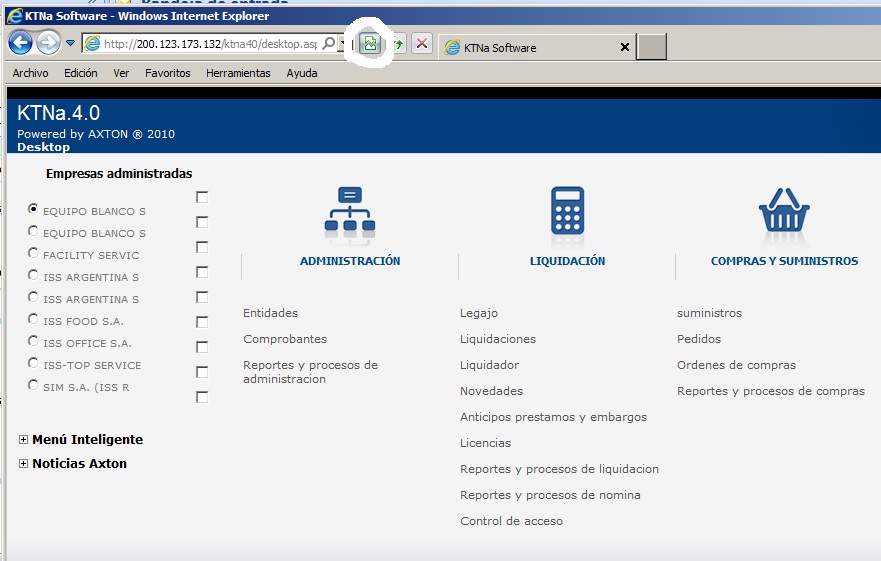The width and height of the screenshot is (881, 561).
Task: Open the recent pages dropdown arrow
Action: point(70,43)
